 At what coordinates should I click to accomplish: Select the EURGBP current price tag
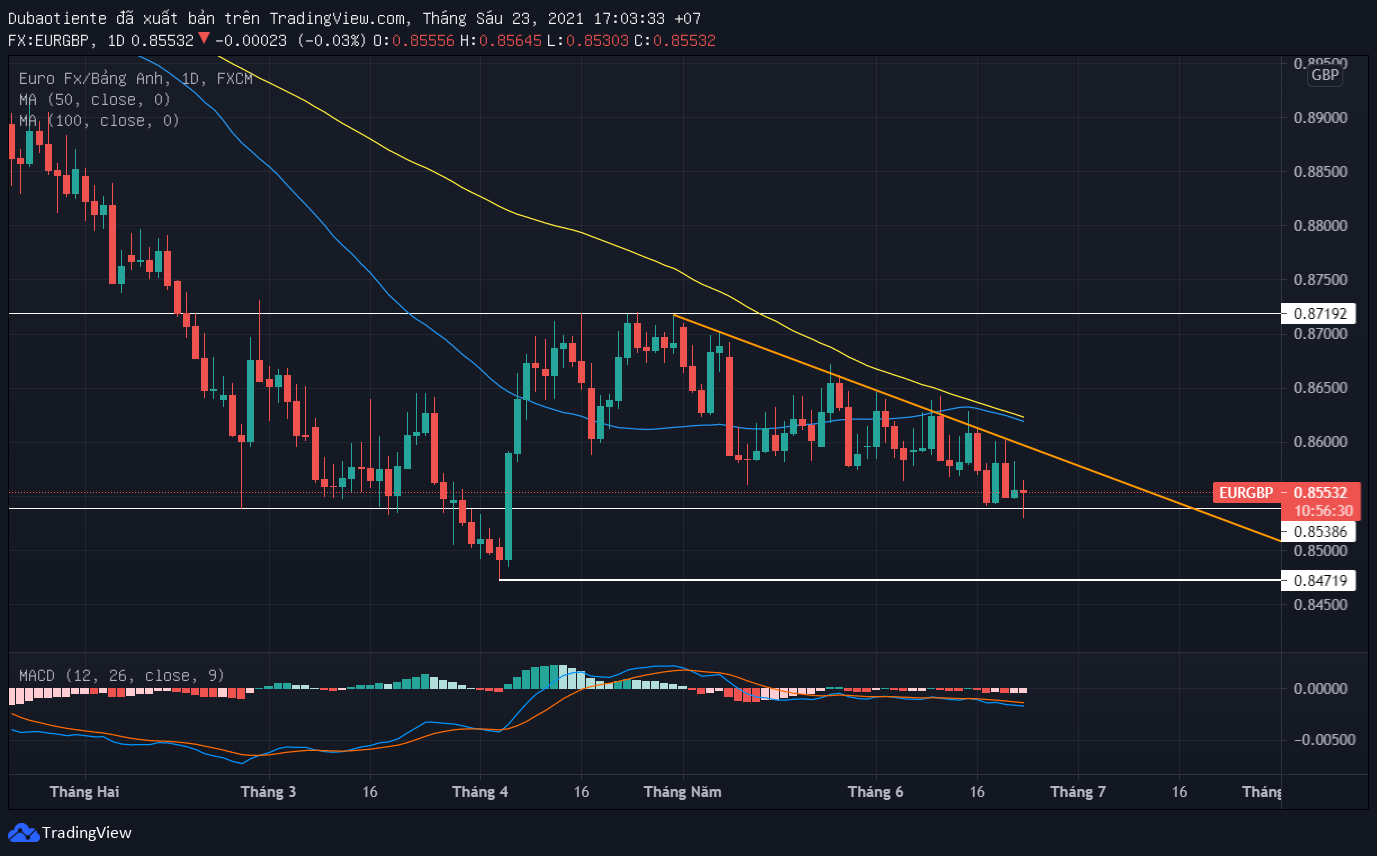point(1285,493)
